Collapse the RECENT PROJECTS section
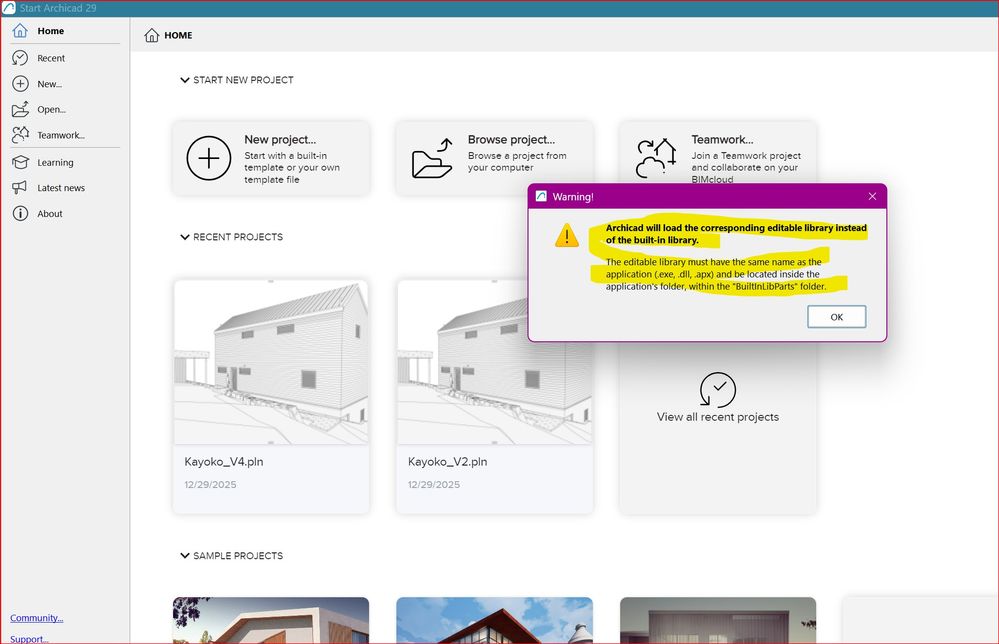999x644 pixels. click(185, 237)
